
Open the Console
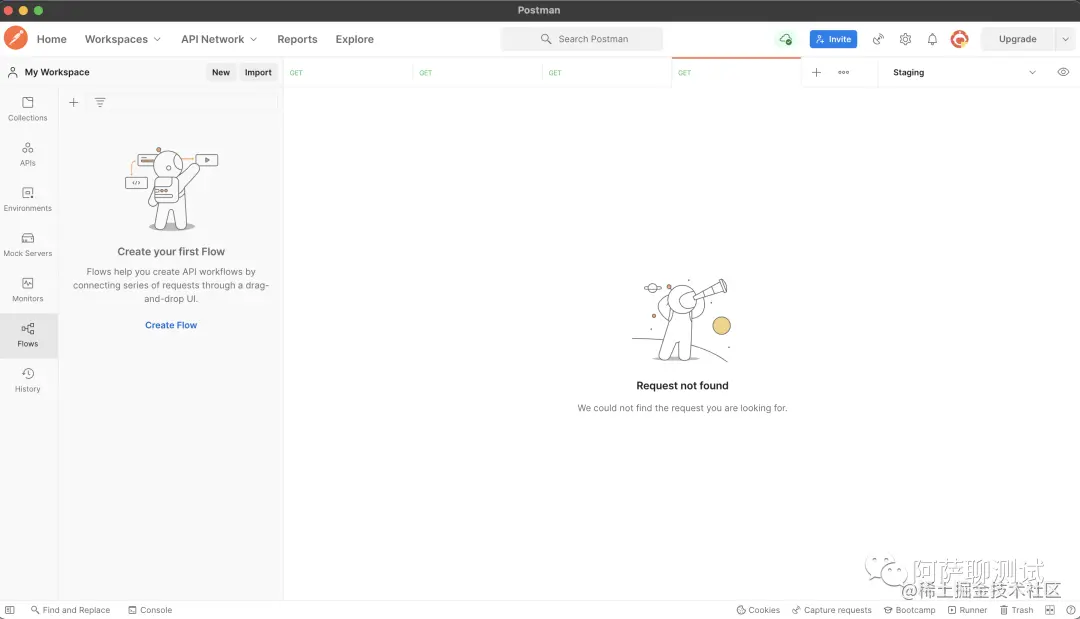coord(150,610)
